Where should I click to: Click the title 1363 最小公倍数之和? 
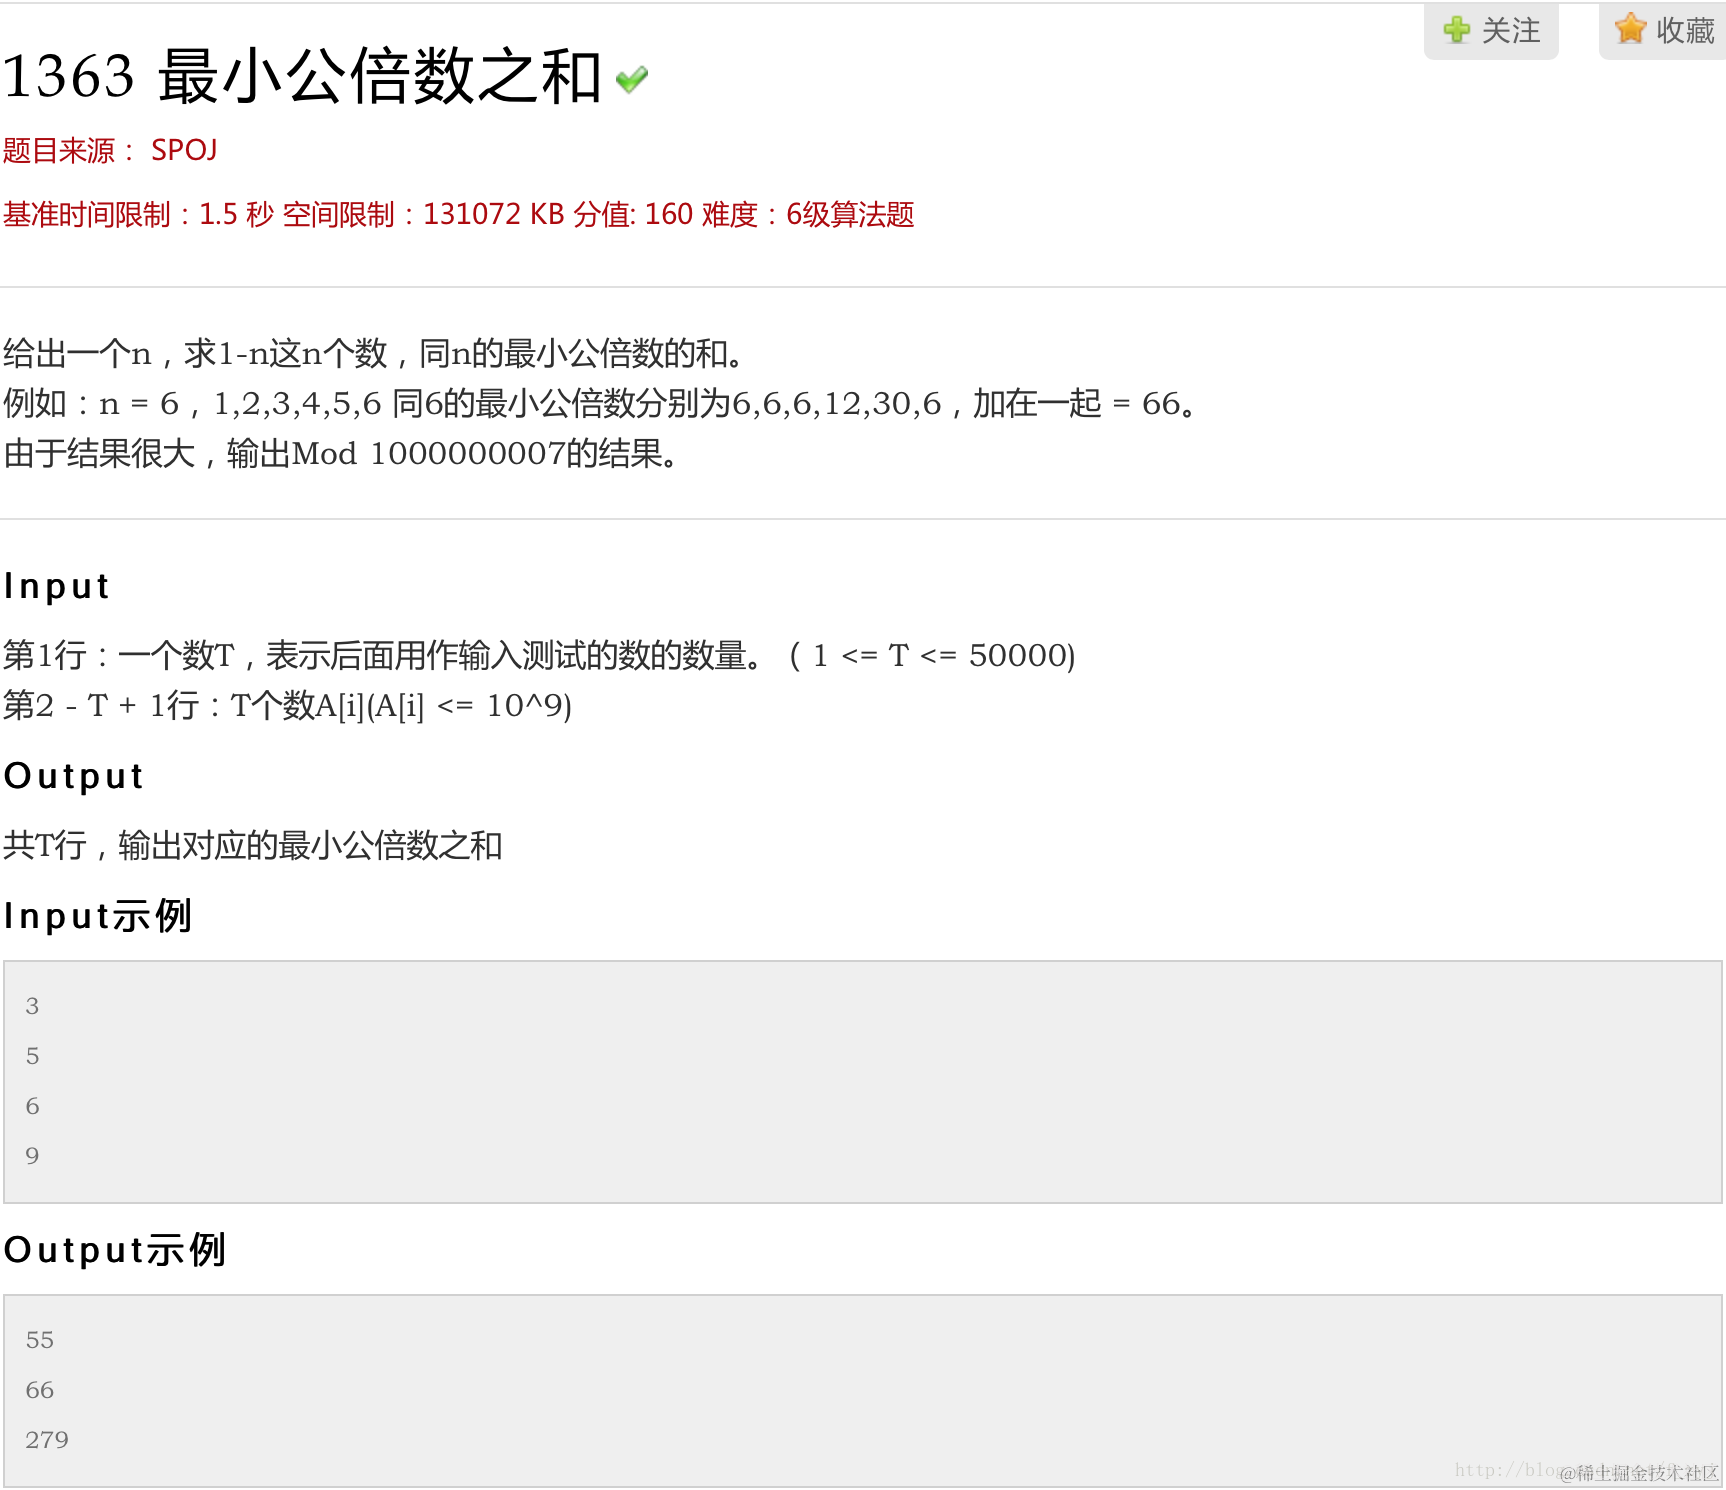302,76
